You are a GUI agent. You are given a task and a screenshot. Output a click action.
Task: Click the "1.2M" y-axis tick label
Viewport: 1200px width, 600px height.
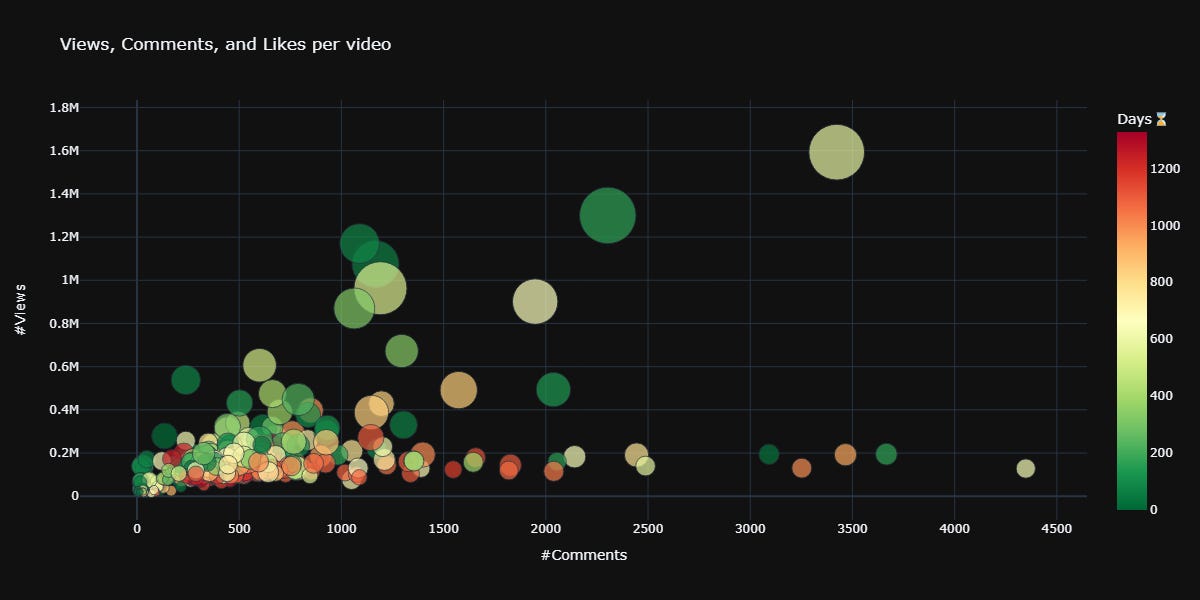(65, 237)
